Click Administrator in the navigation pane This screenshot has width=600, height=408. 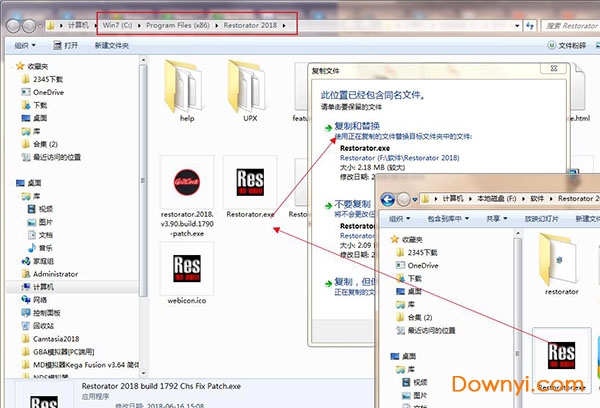point(55,273)
